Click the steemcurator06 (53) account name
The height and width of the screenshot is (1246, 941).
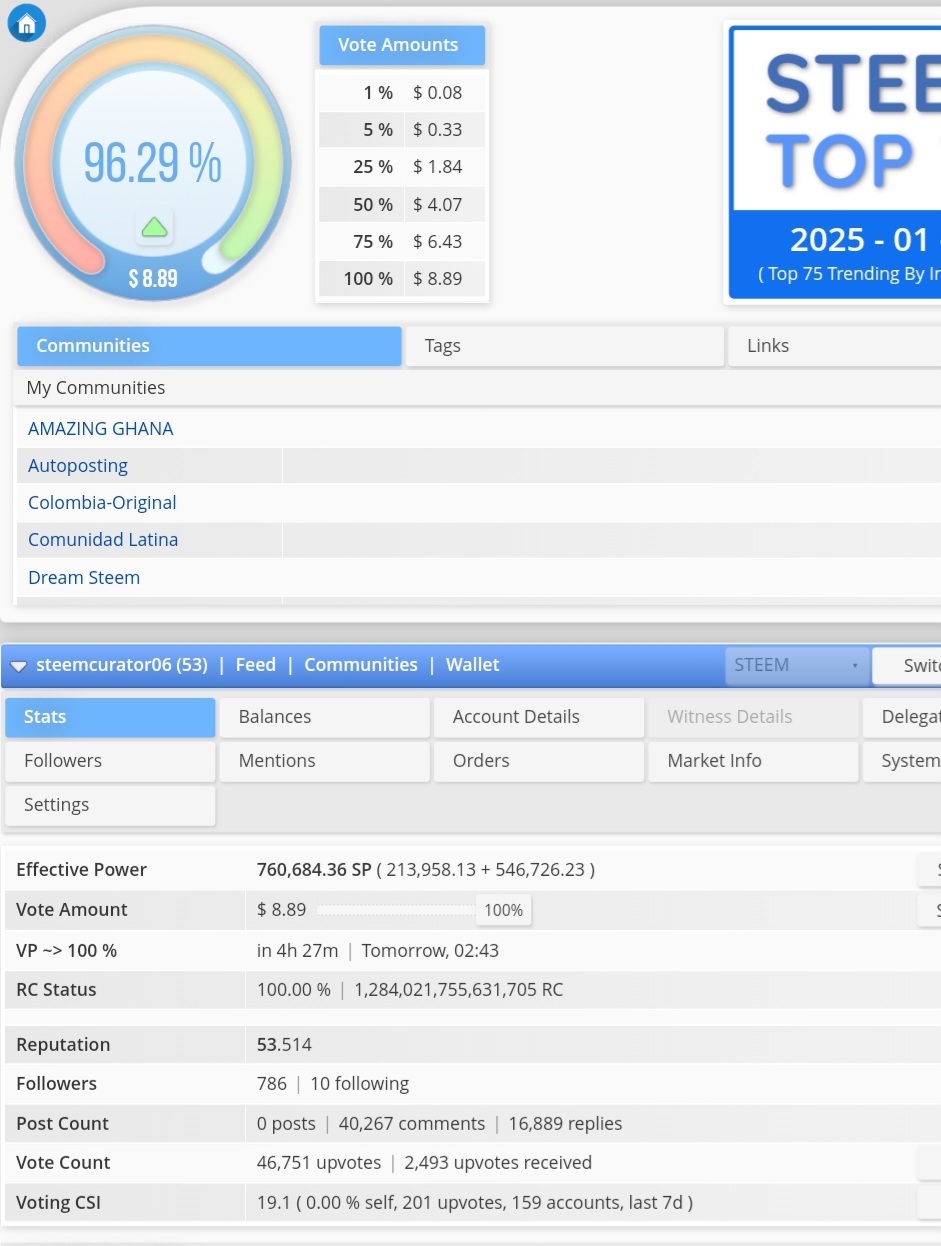pos(122,665)
